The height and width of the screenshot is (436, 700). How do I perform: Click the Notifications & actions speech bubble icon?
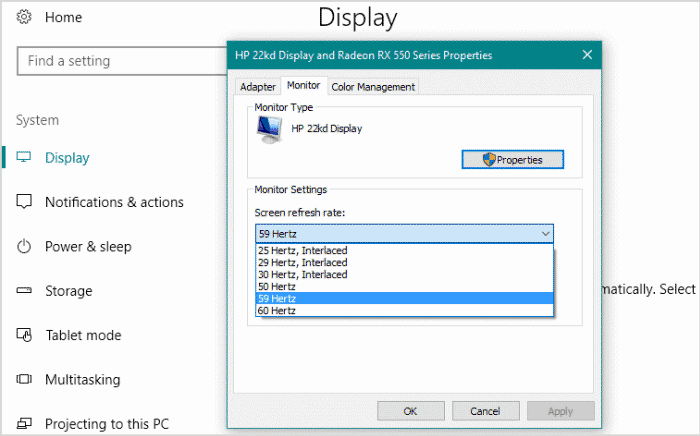pos(24,202)
